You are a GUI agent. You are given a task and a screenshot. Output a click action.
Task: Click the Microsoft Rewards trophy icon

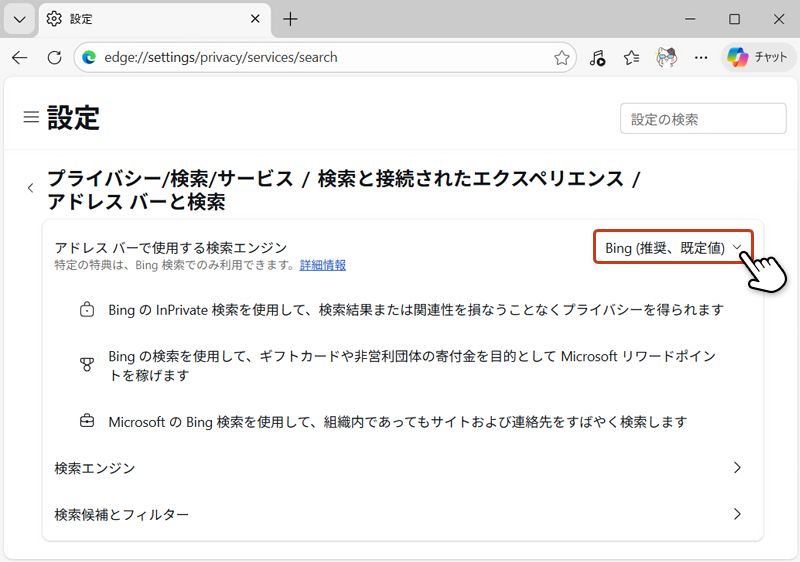tap(87, 364)
